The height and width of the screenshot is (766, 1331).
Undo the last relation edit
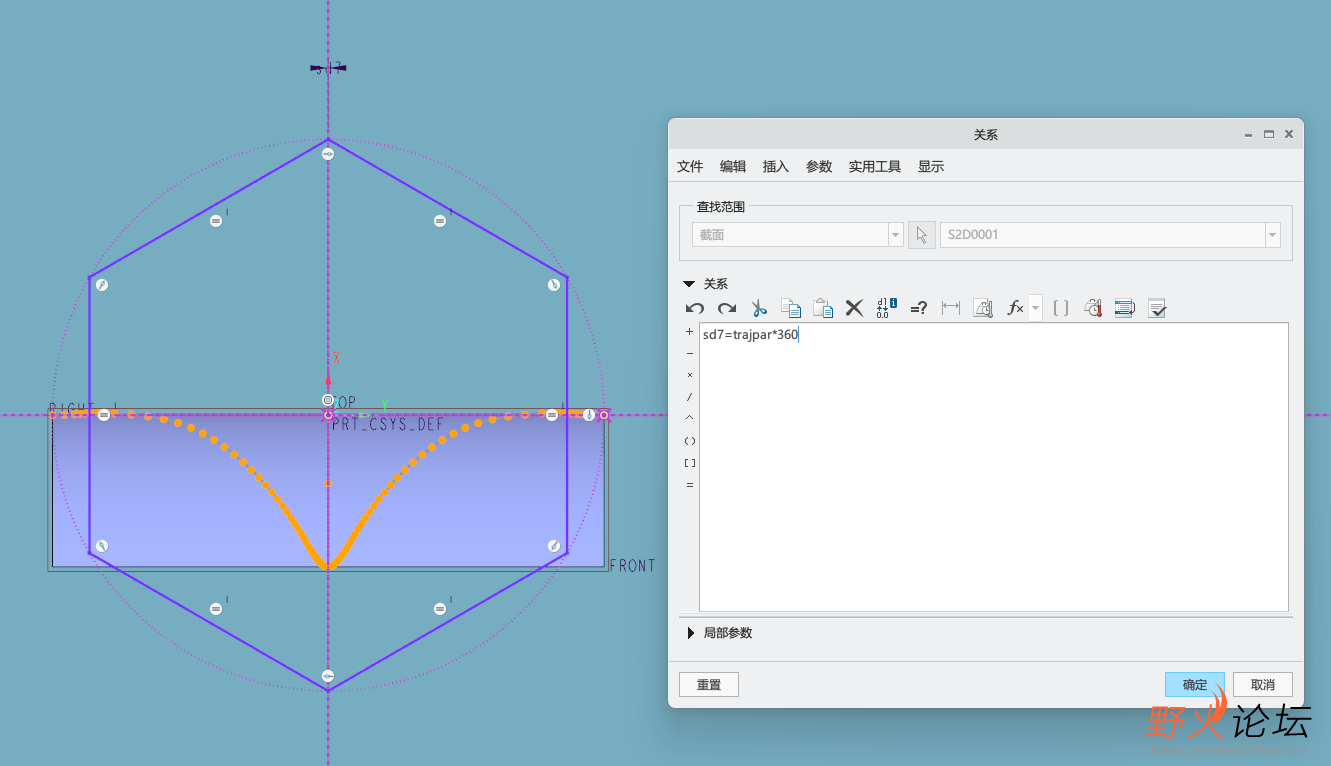coord(695,309)
